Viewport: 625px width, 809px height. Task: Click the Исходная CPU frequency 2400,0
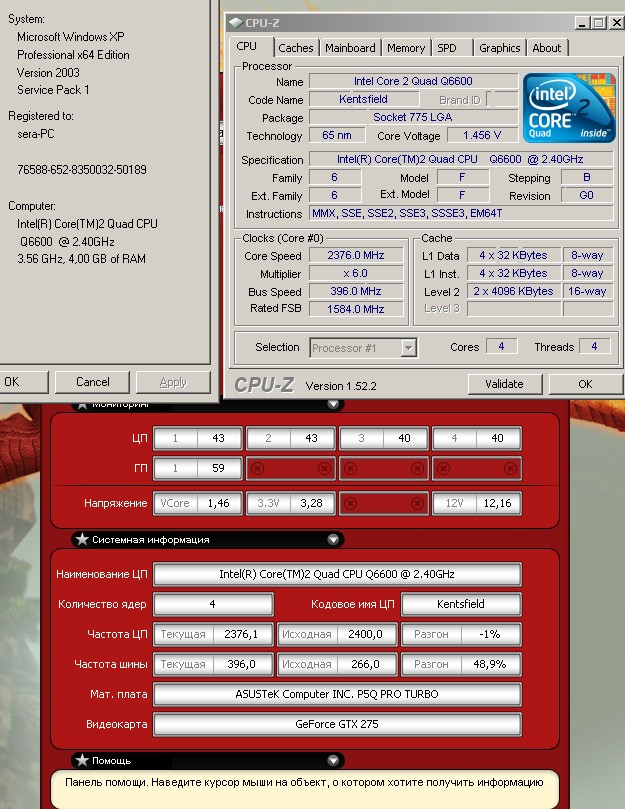[x=337, y=634]
